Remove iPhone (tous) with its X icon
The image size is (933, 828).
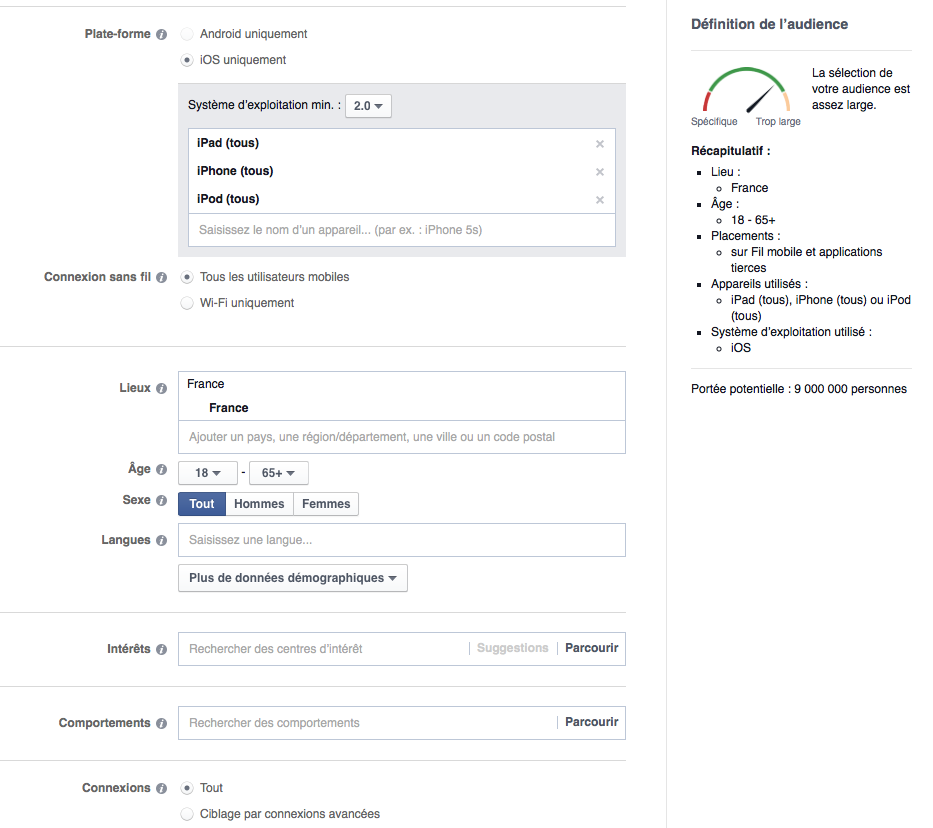pos(600,172)
